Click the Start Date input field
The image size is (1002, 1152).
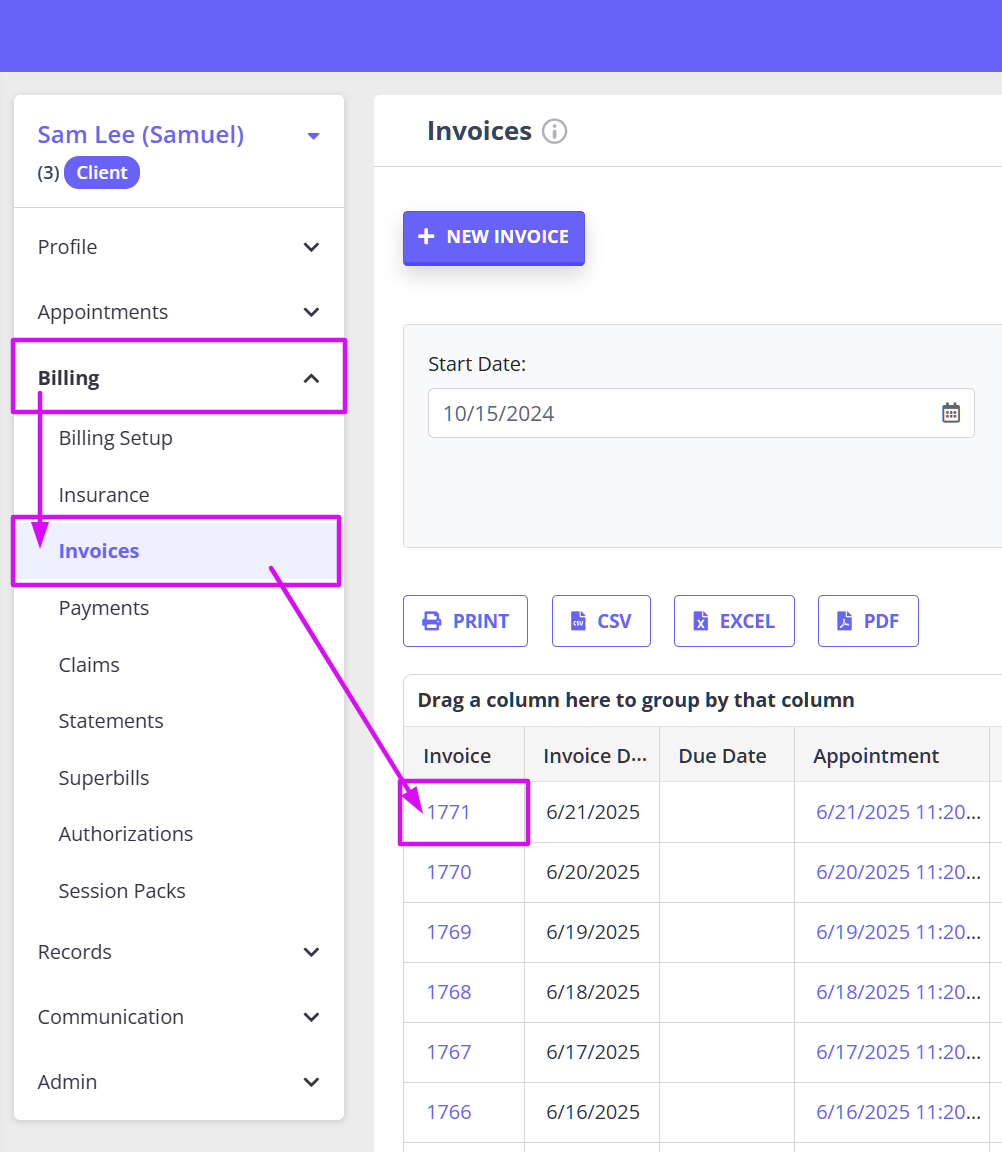680,413
